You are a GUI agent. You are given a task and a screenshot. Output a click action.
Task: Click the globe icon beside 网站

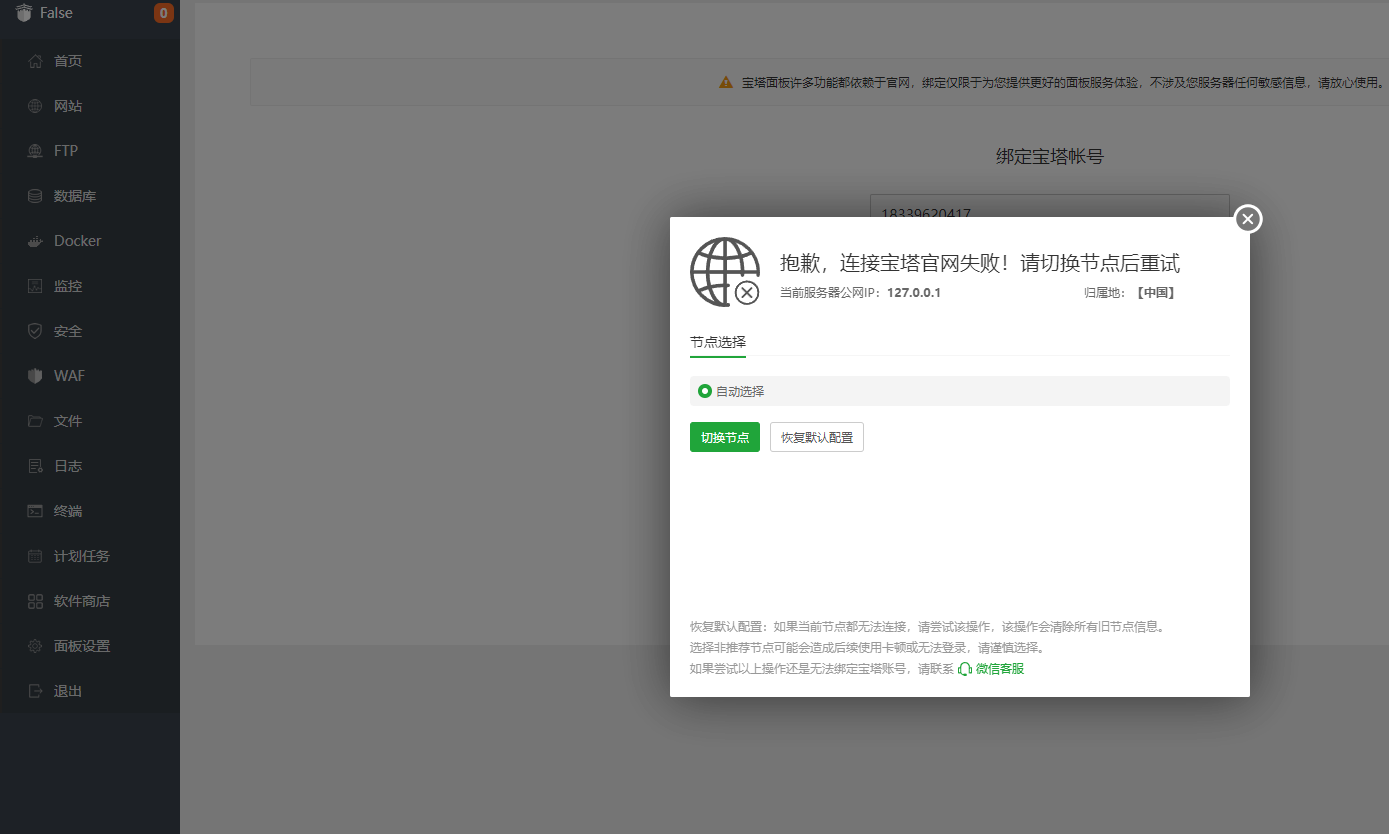[x=35, y=106]
